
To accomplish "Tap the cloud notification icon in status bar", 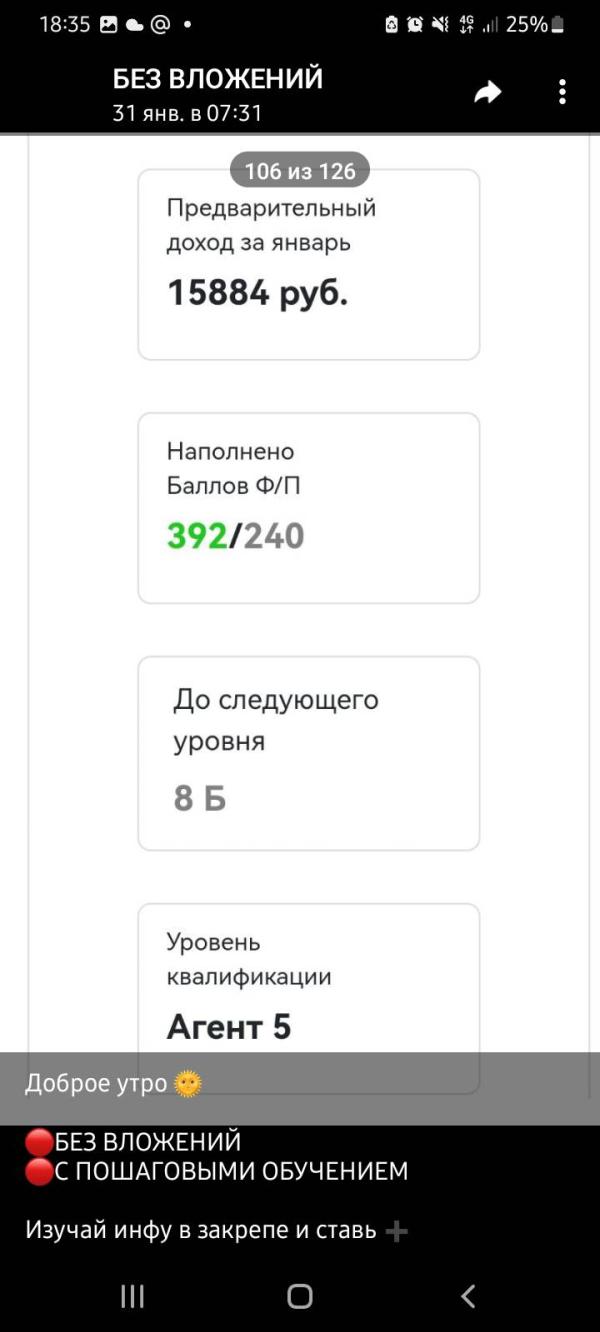I will pos(134,25).
